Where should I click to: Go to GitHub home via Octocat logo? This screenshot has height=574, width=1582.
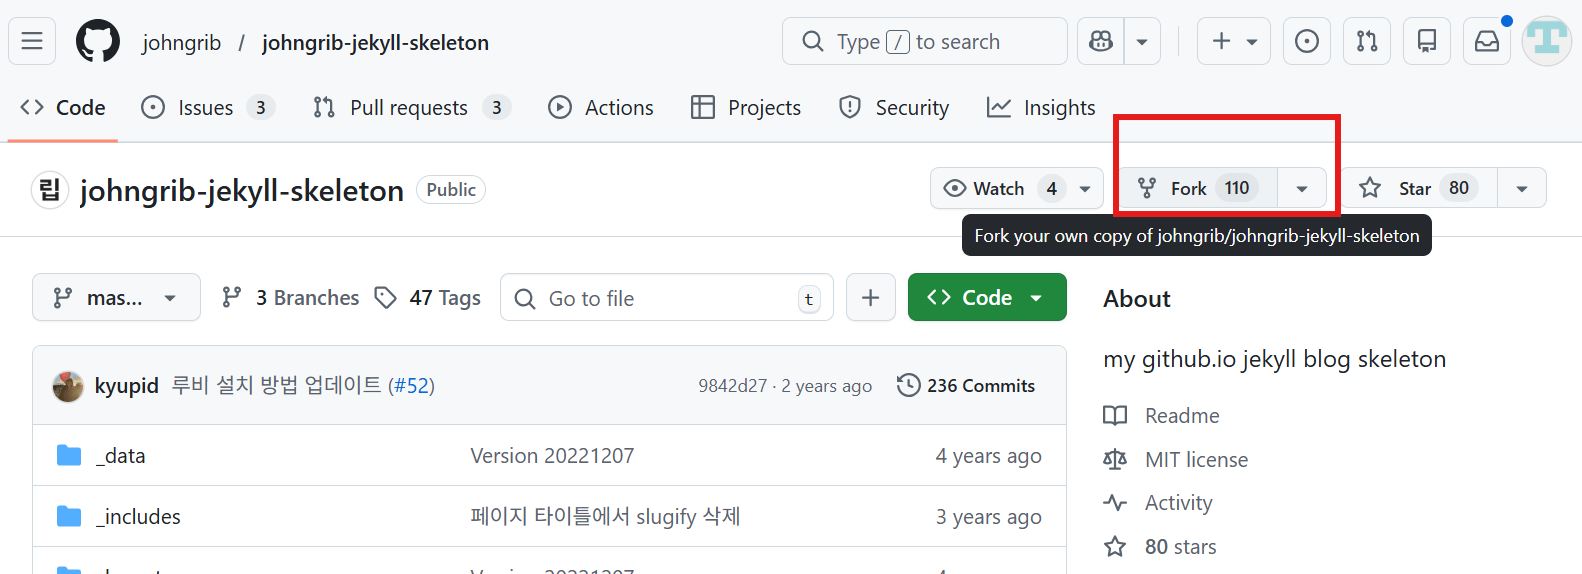(98, 41)
